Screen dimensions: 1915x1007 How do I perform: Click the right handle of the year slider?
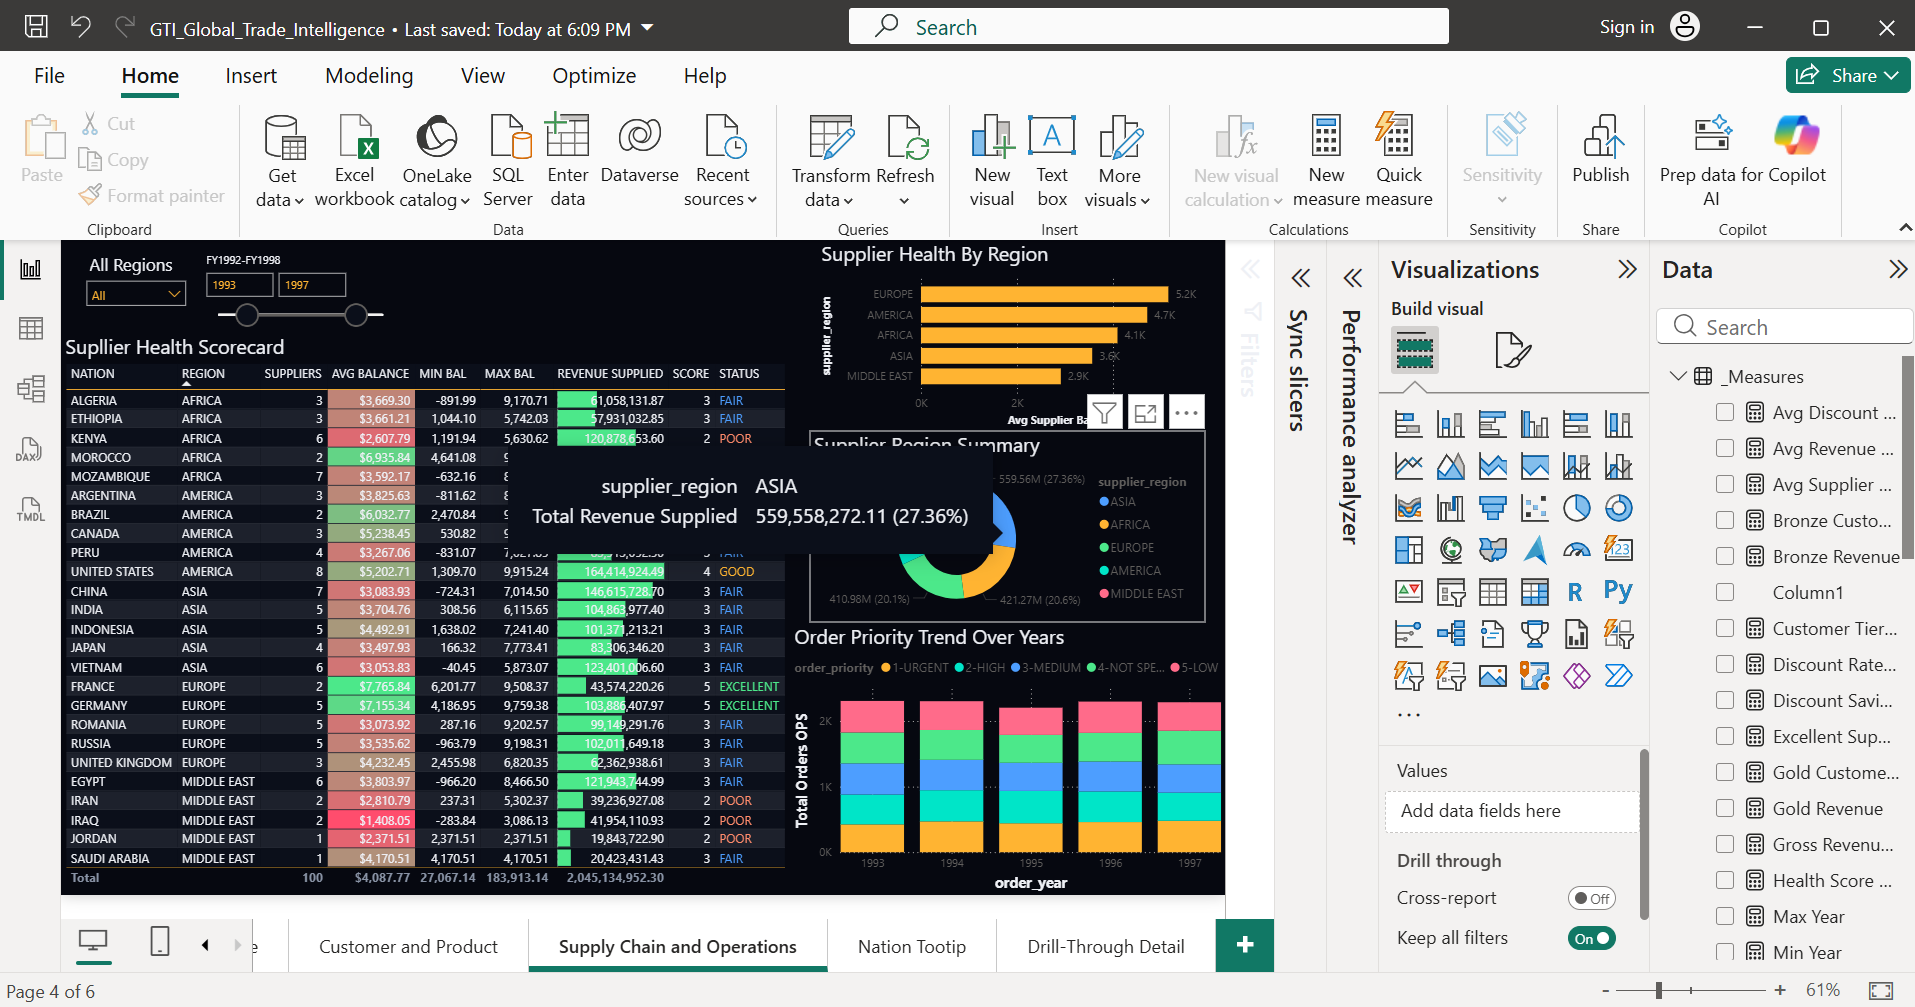(356, 315)
